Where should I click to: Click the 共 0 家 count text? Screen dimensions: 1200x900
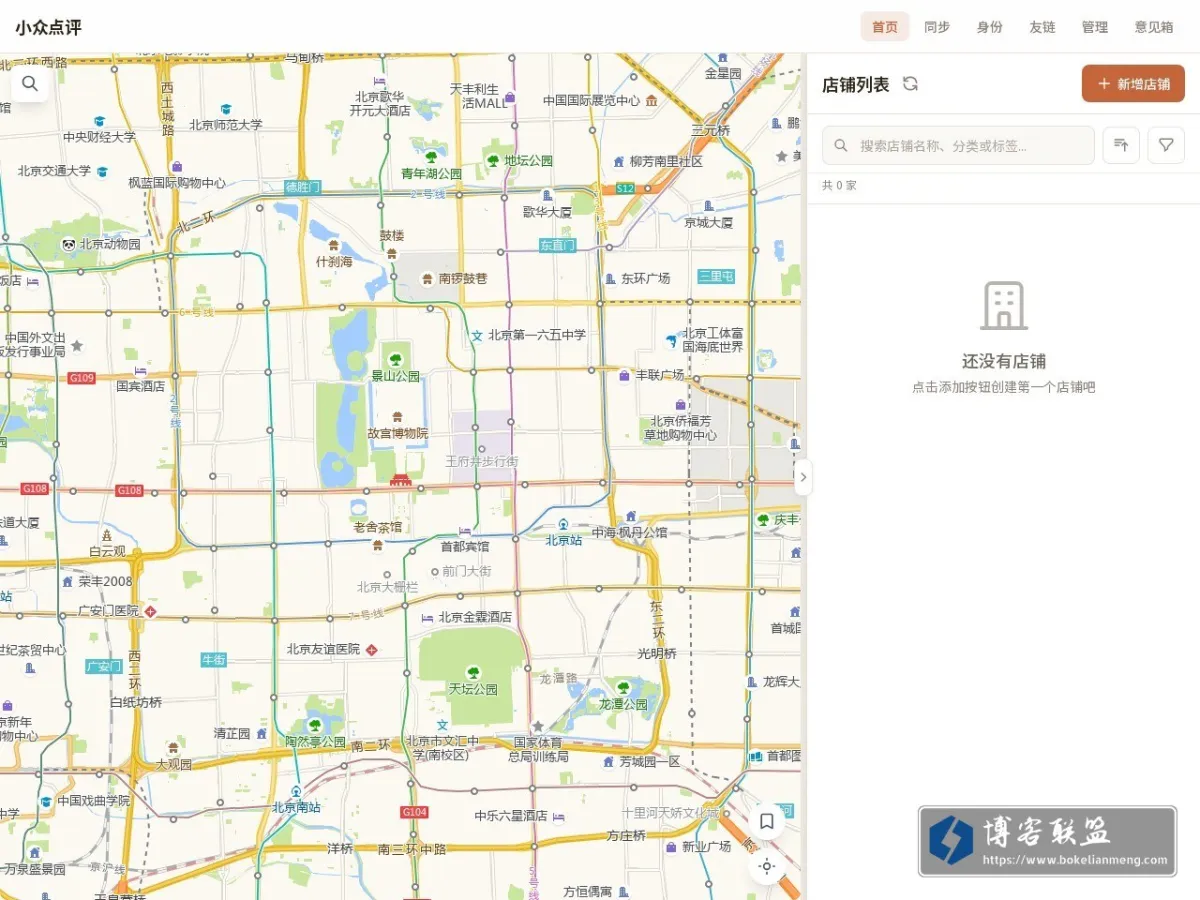pyautogui.click(x=839, y=185)
